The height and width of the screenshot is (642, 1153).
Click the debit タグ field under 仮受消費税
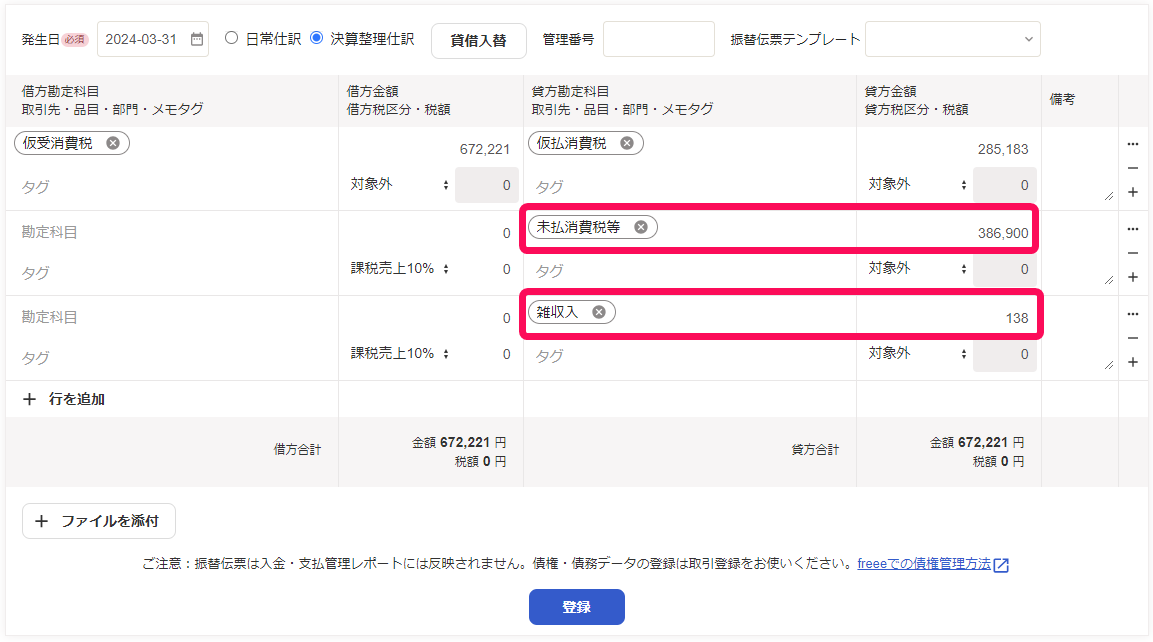[x=172, y=188]
